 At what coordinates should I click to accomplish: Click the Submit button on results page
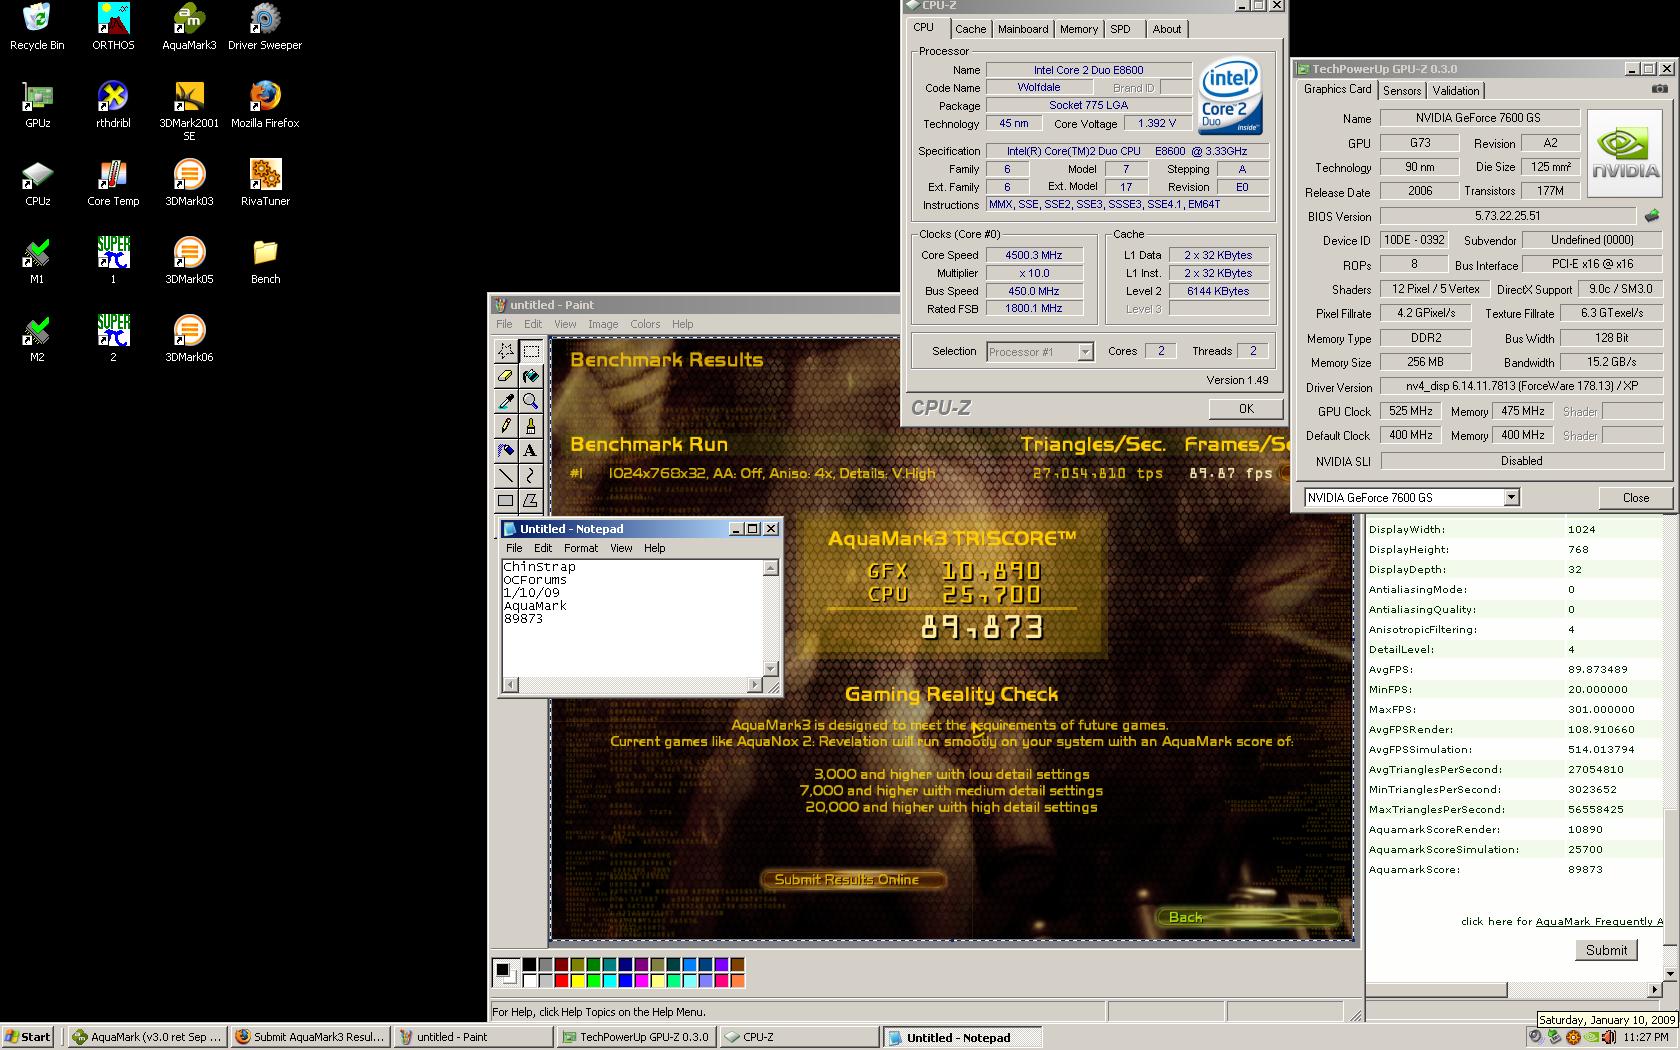(1606, 950)
